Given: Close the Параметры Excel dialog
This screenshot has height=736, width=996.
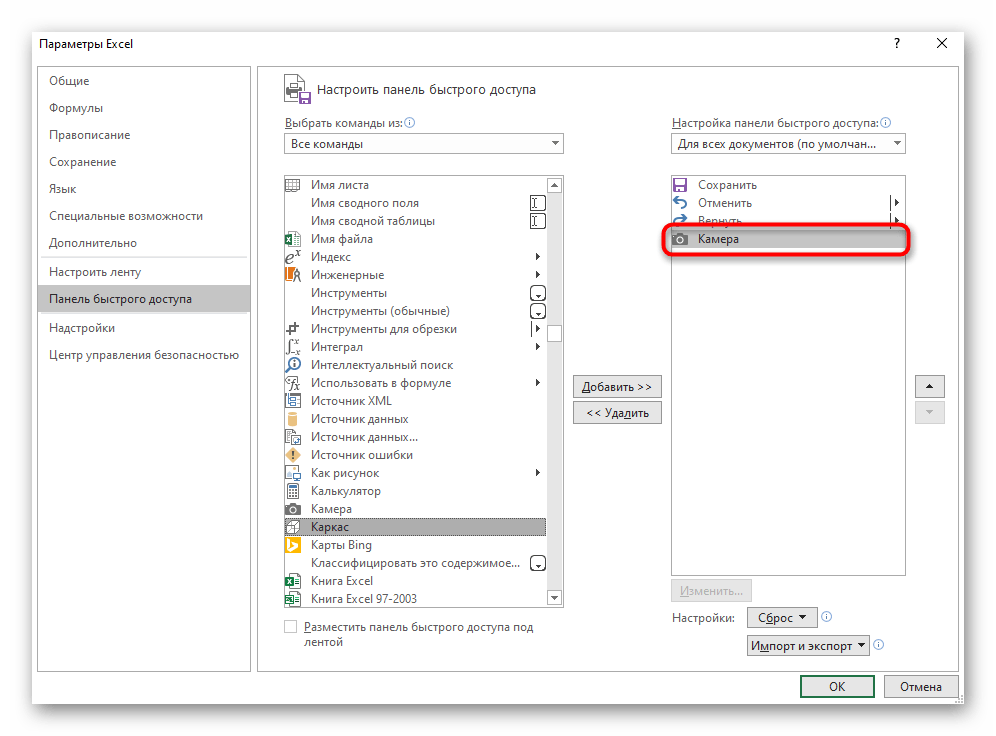Looking at the screenshot, I should pyautogui.click(x=942, y=43).
